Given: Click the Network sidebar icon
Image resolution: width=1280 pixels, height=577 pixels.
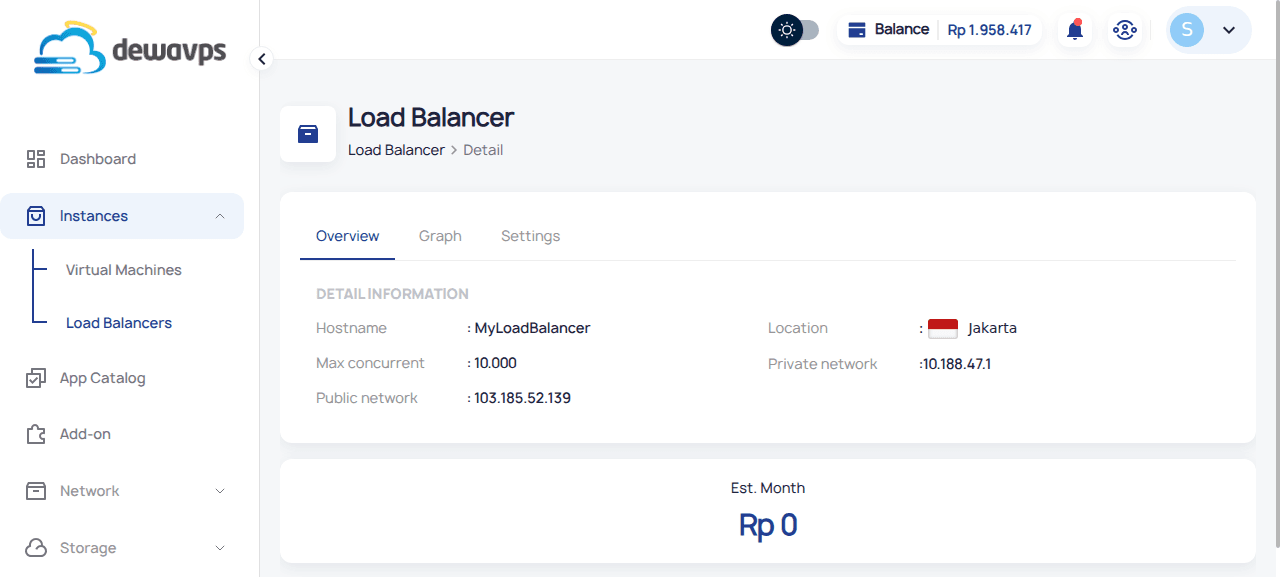Looking at the screenshot, I should pos(36,490).
